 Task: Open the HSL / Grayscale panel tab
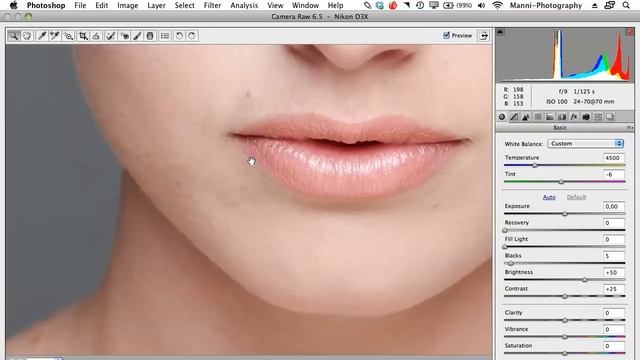[x=538, y=117]
